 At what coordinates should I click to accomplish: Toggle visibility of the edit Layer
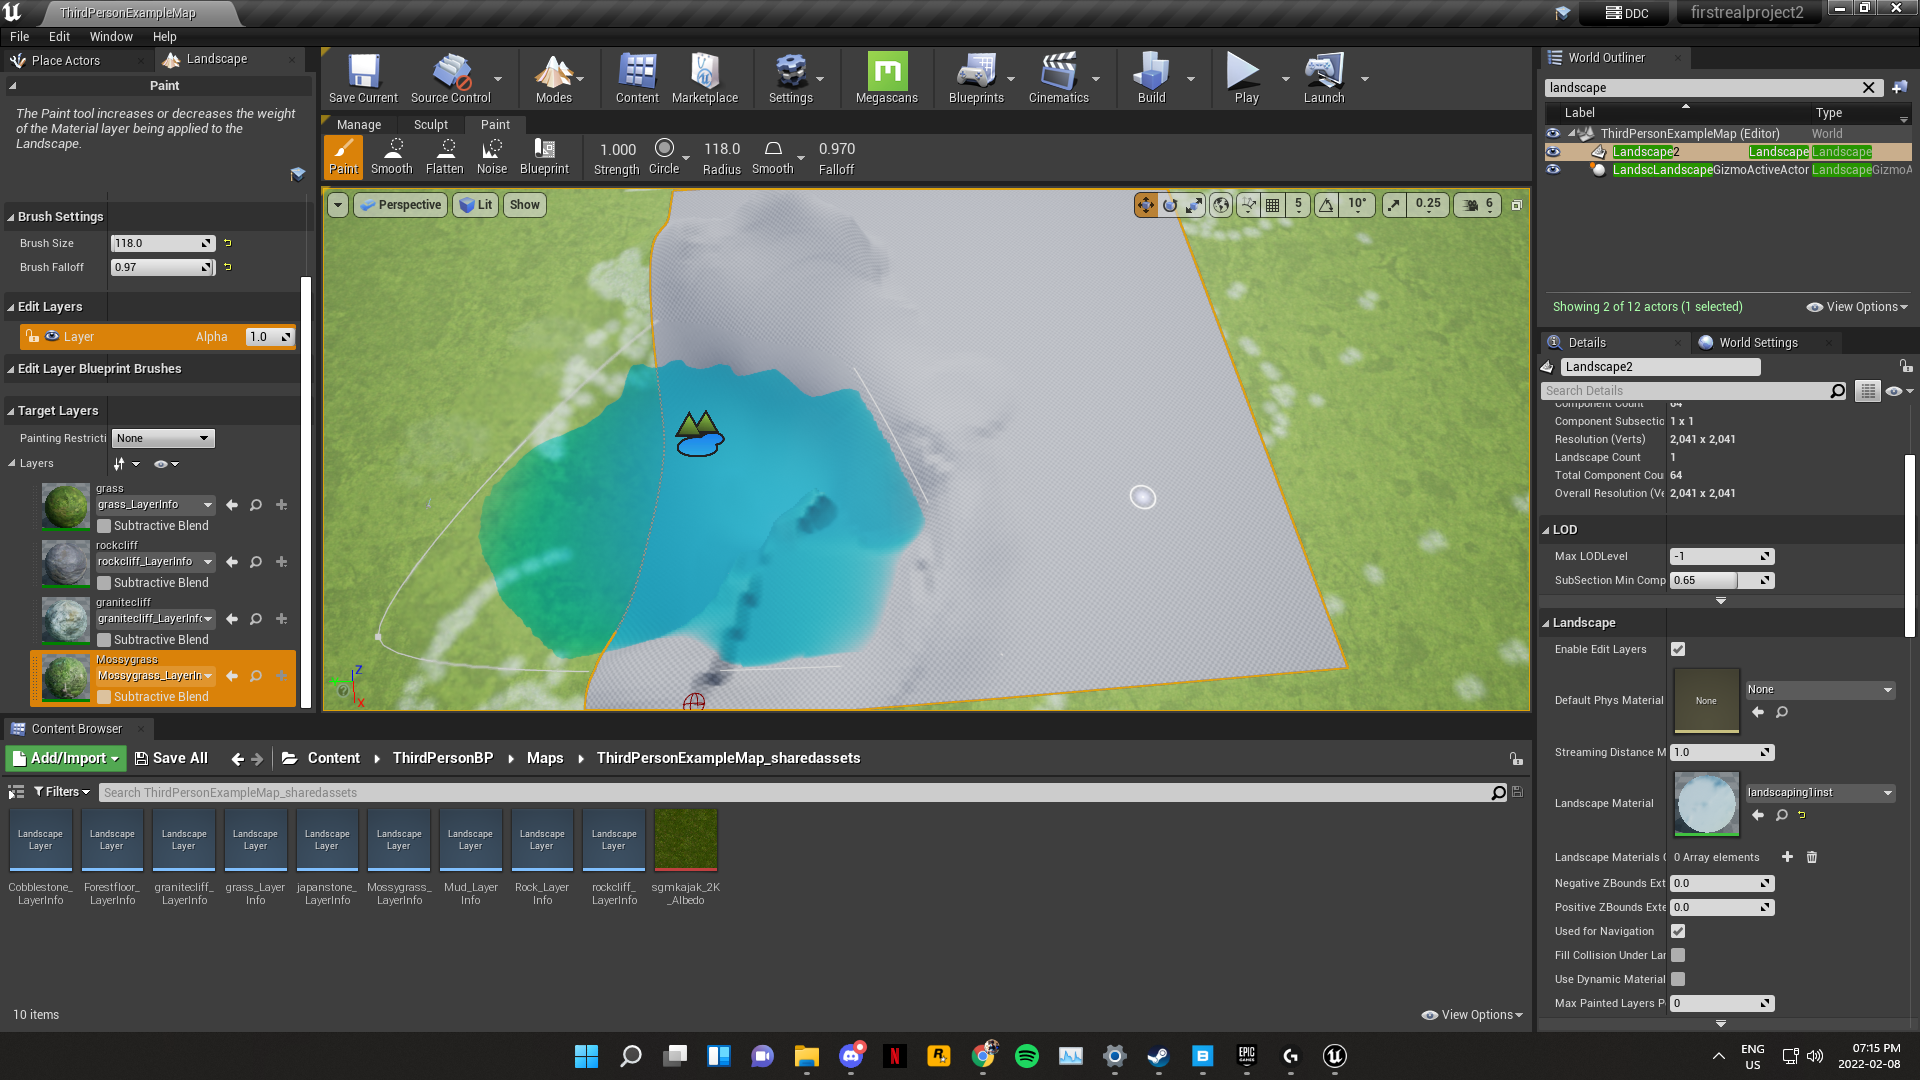(x=52, y=337)
